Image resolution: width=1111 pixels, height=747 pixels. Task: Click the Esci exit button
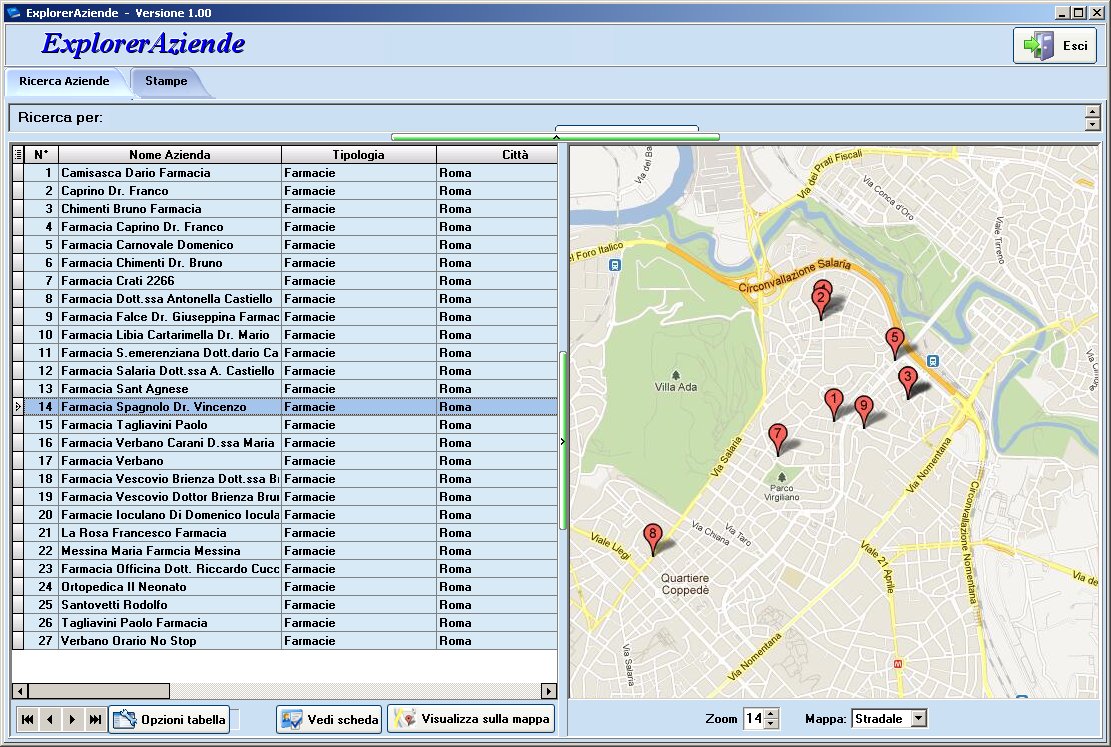click(1054, 45)
